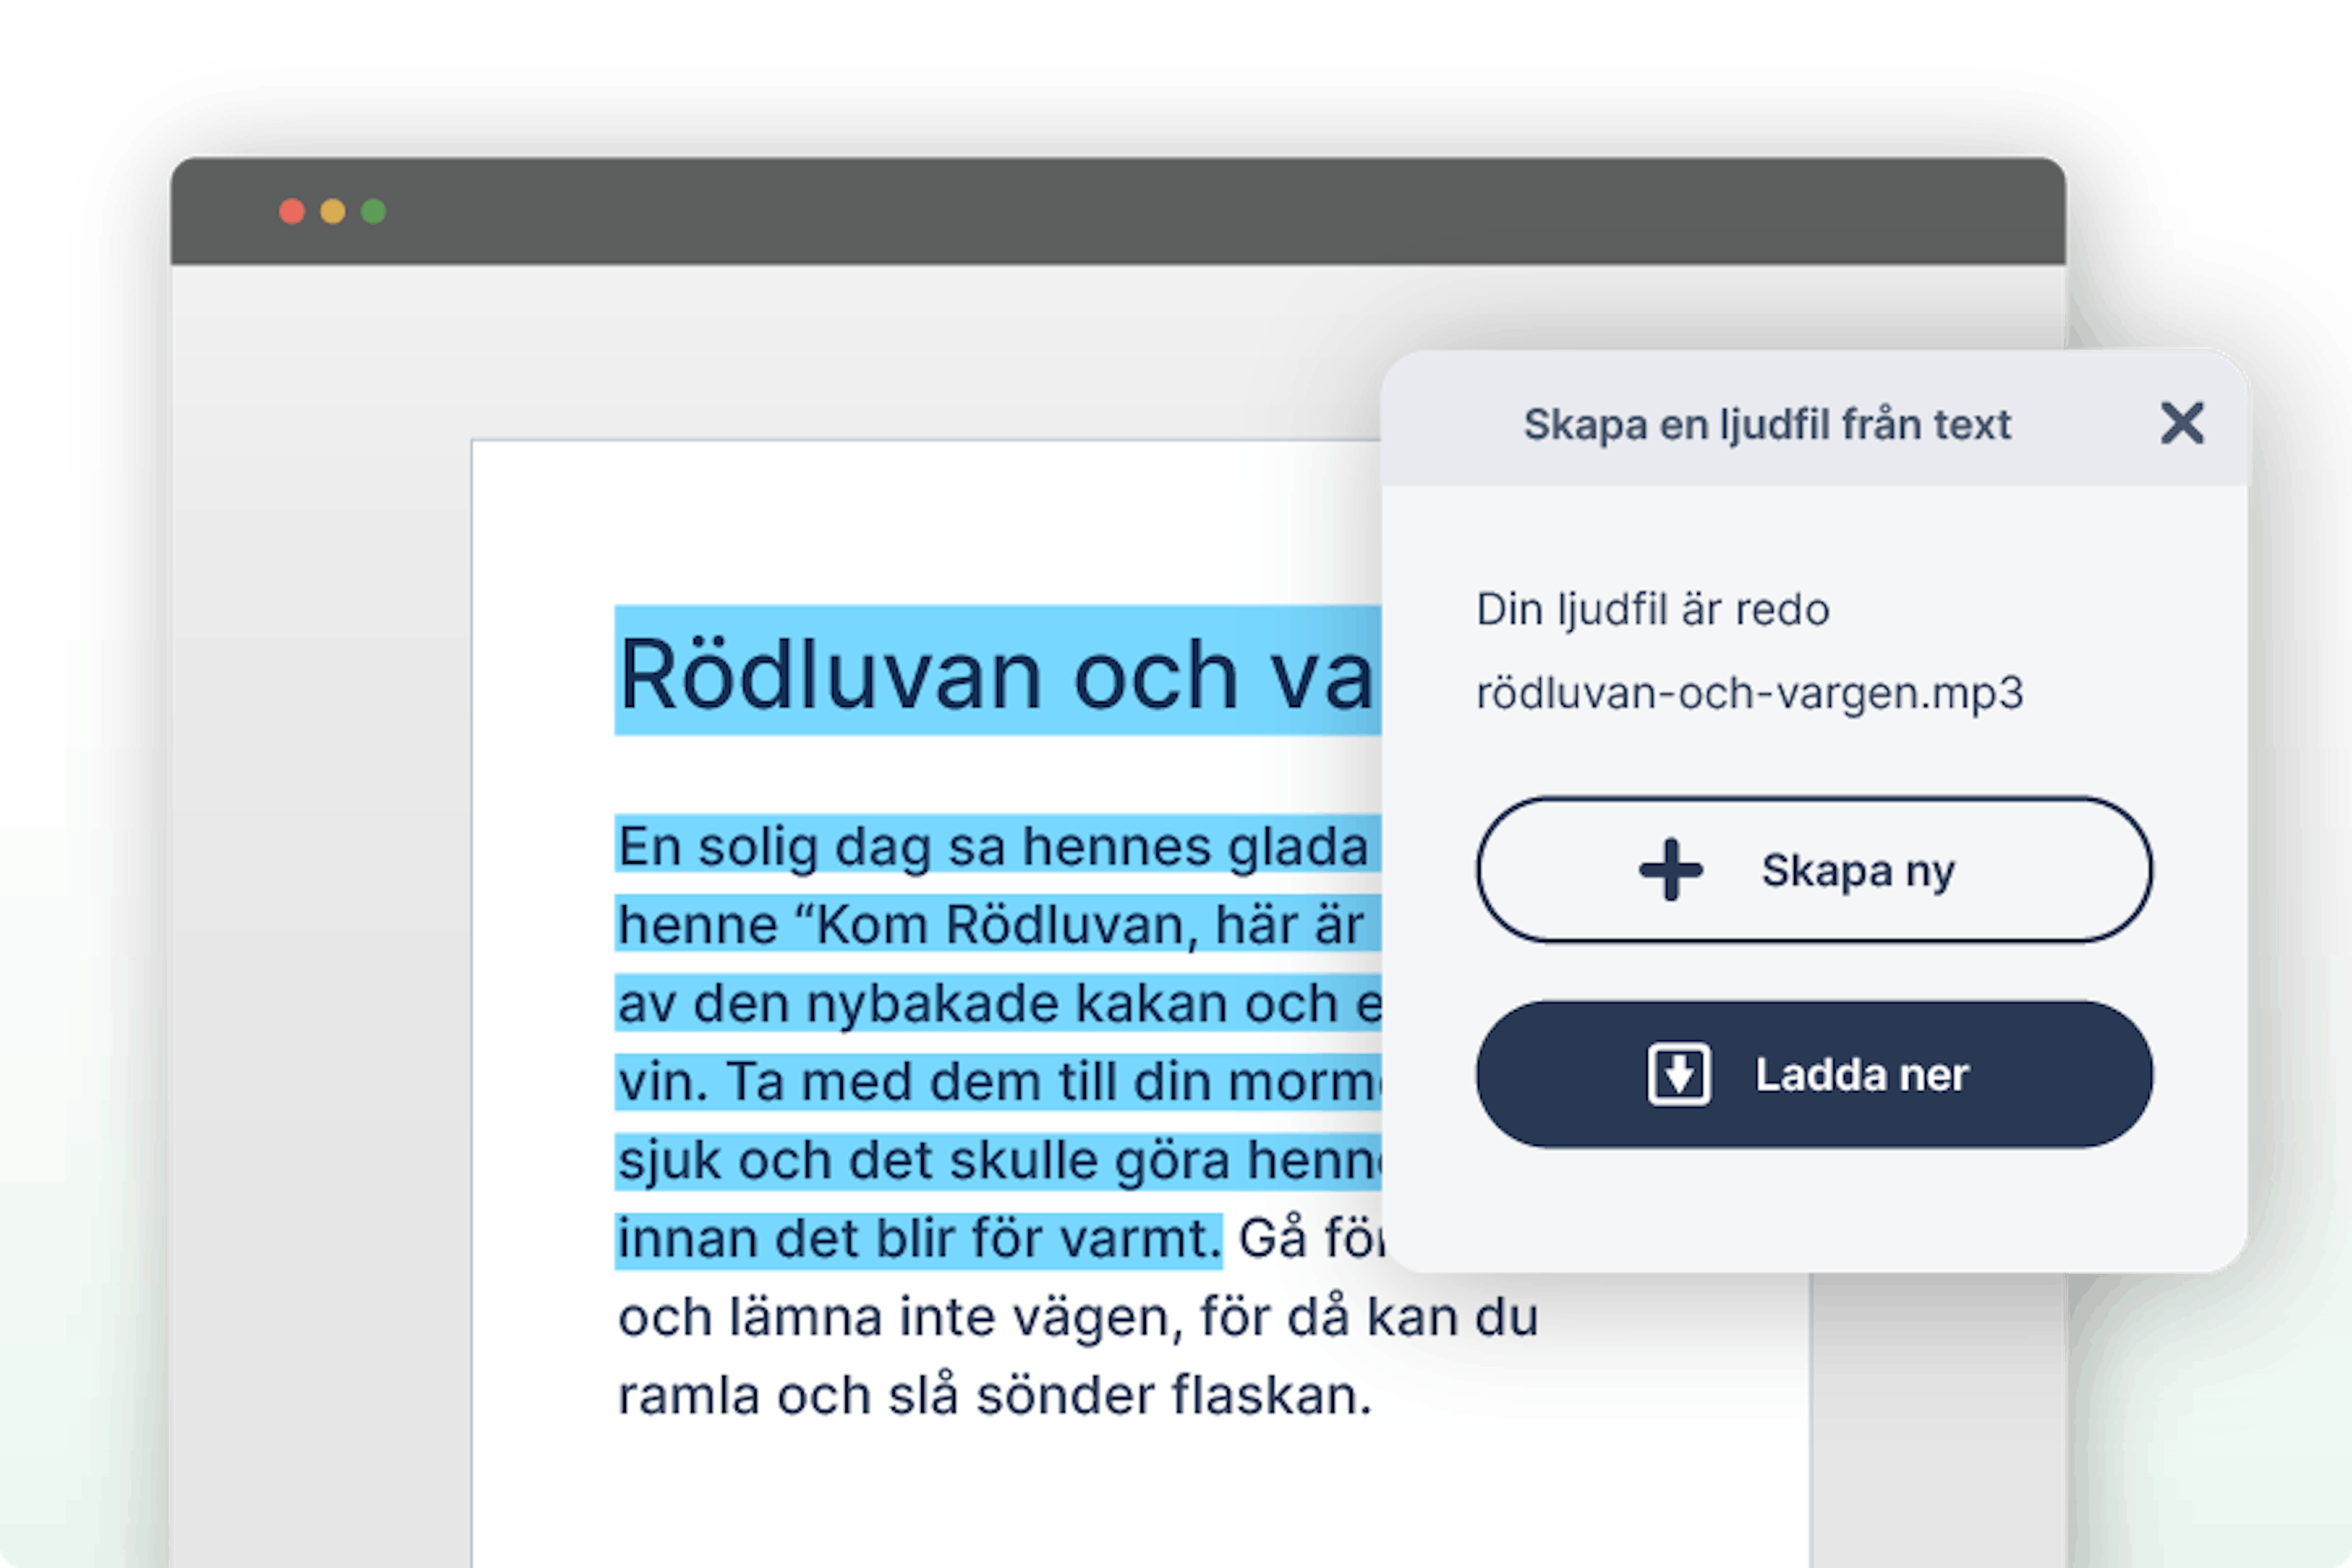This screenshot has width=2352, height=1568.
Task: Click the line 'ramla och slå sönder flaskan.'
Action: coord(994,1396)
